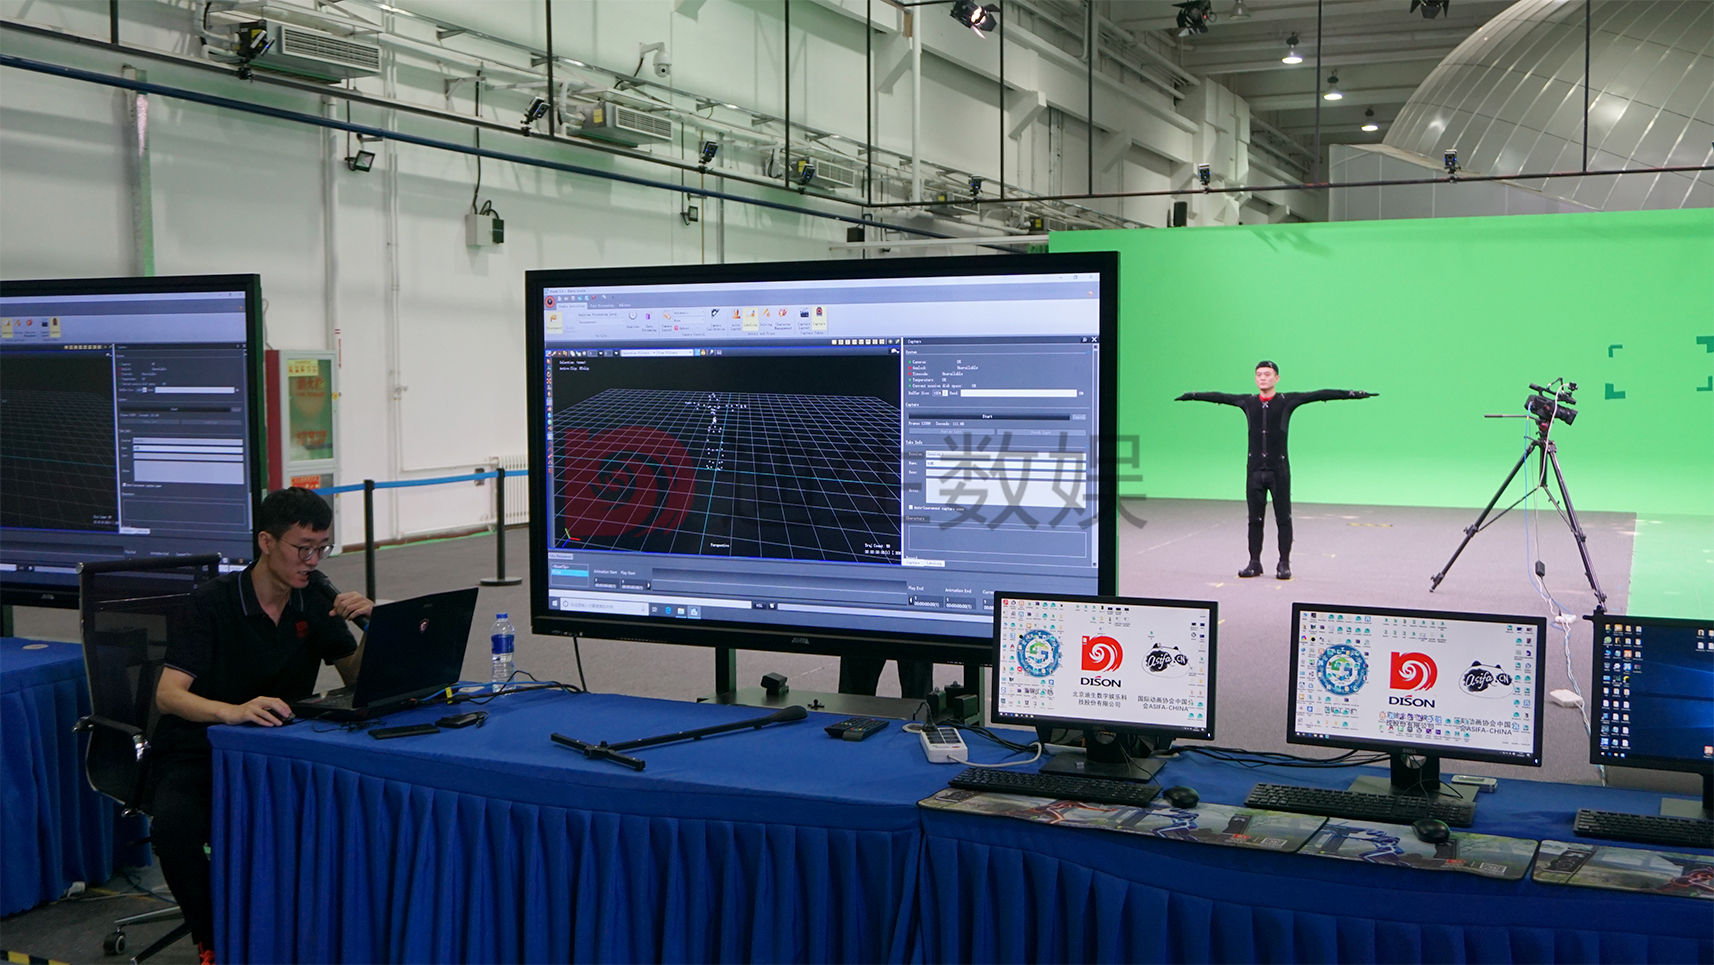The height and width of the screenshot is (965, 1714).
Task: Click the Disconnect icon in the ribbon
Action: (554, 324)
